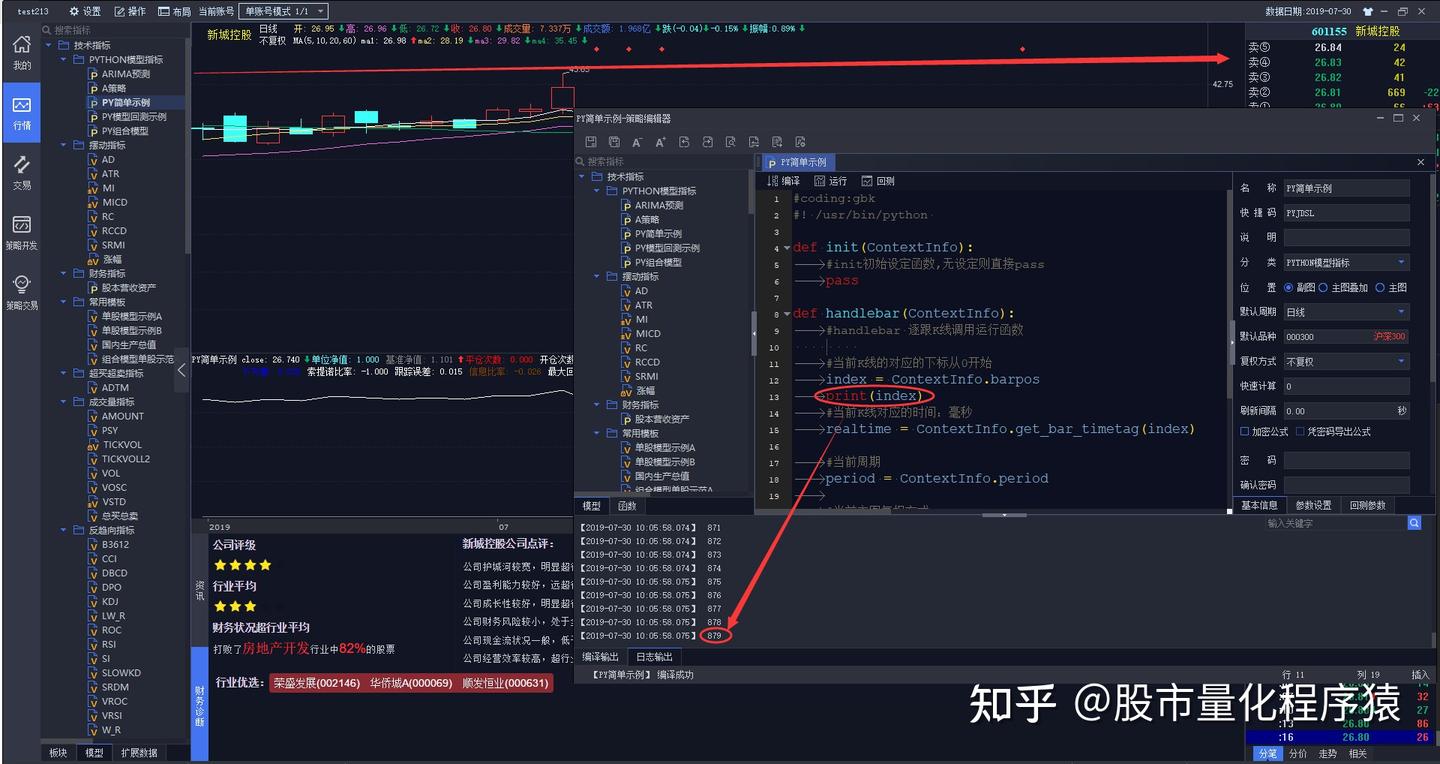Viewport: 1440px width, 764px height.
Task: Decrease font size with A- icon
Action: click(x=637, y=142)
